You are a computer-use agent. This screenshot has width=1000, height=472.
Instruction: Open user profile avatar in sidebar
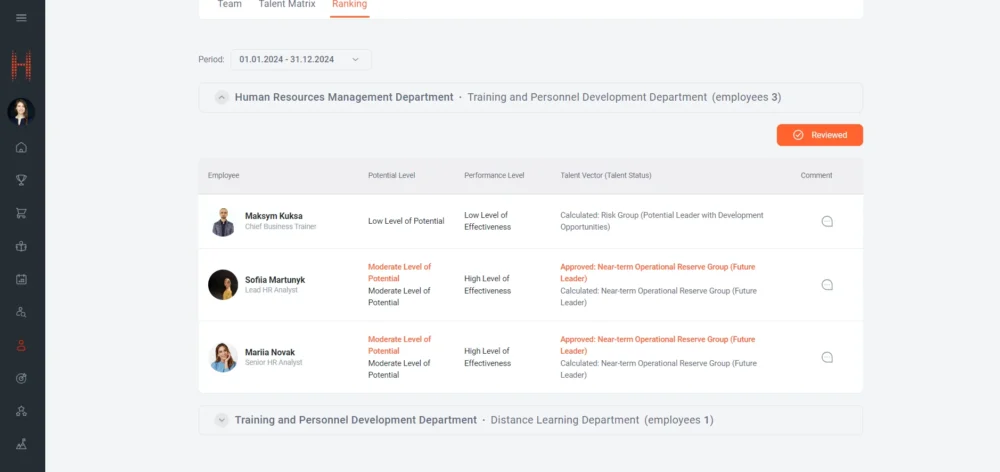21,112
